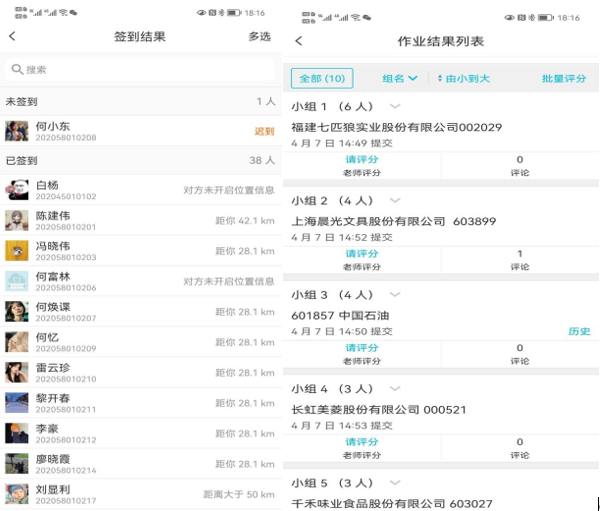Open comments of 小组 4 submission
The height and width of the screenshot is (511, 600).
point(520,448)
